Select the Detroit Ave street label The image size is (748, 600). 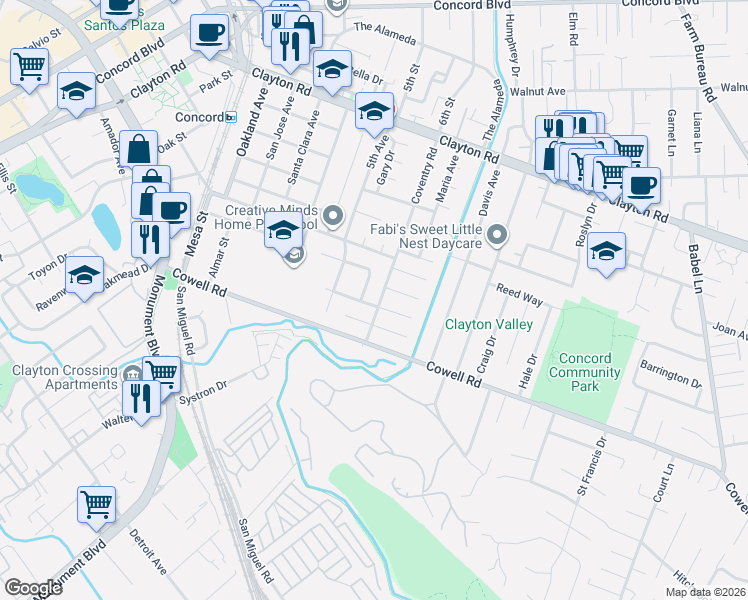pyautogui.click(x=148, y=552)
